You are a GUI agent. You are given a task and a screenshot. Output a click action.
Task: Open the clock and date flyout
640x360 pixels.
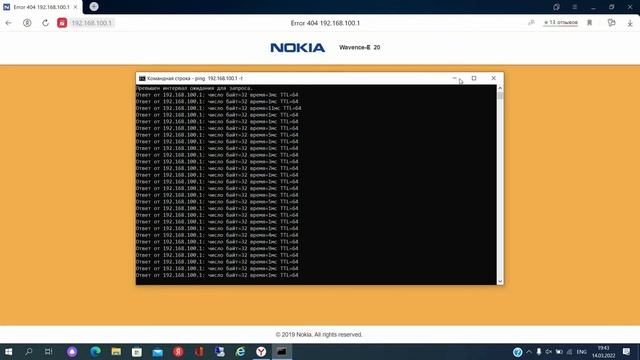pos(603,352)
